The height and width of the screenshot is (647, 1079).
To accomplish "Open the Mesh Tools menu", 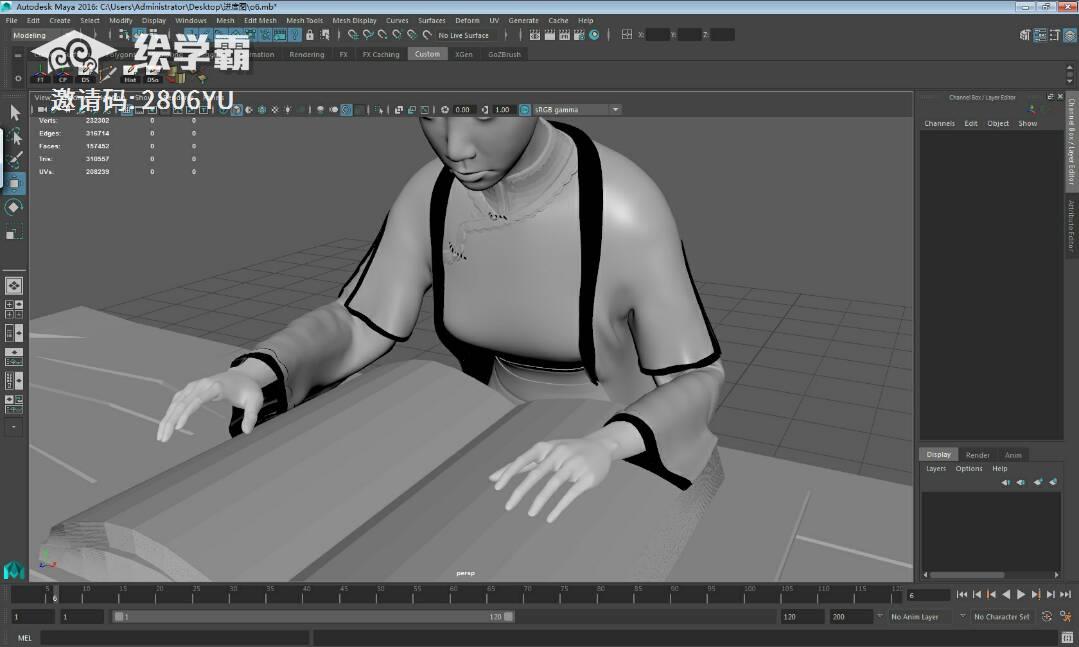I will [x=304, y=21].
